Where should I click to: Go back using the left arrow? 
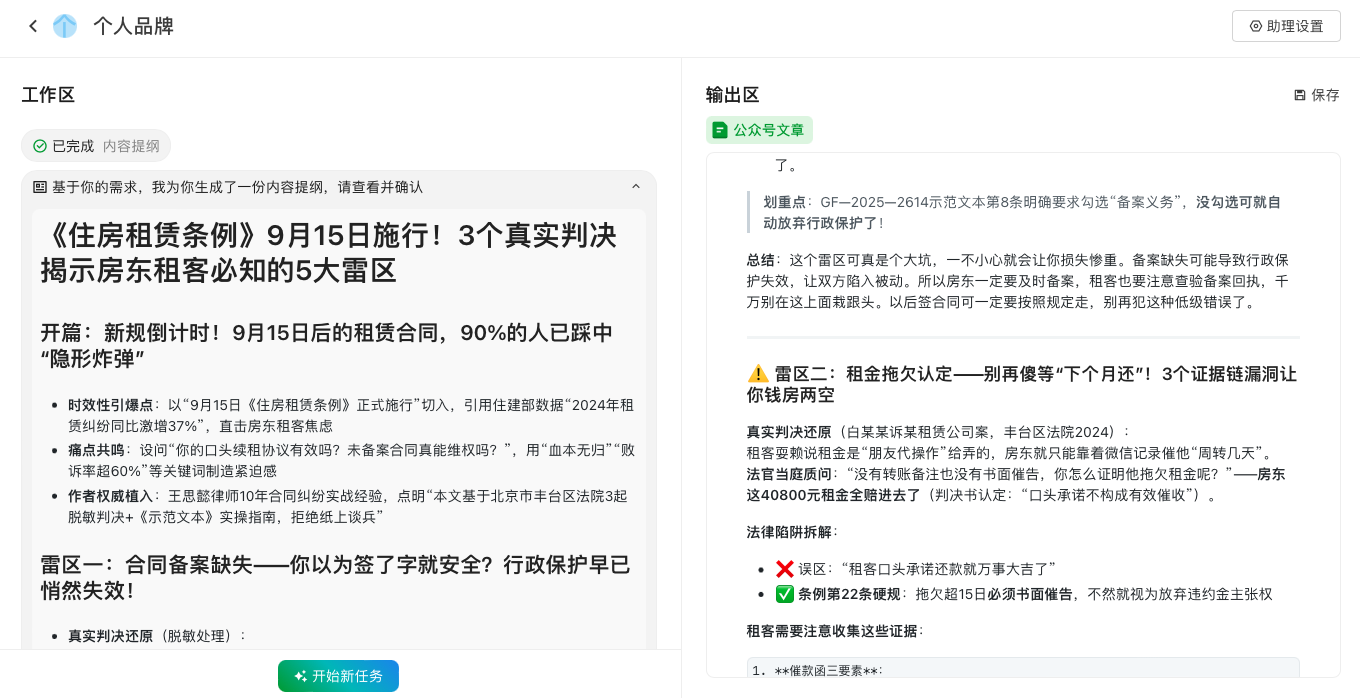click(x=33, y=26)
